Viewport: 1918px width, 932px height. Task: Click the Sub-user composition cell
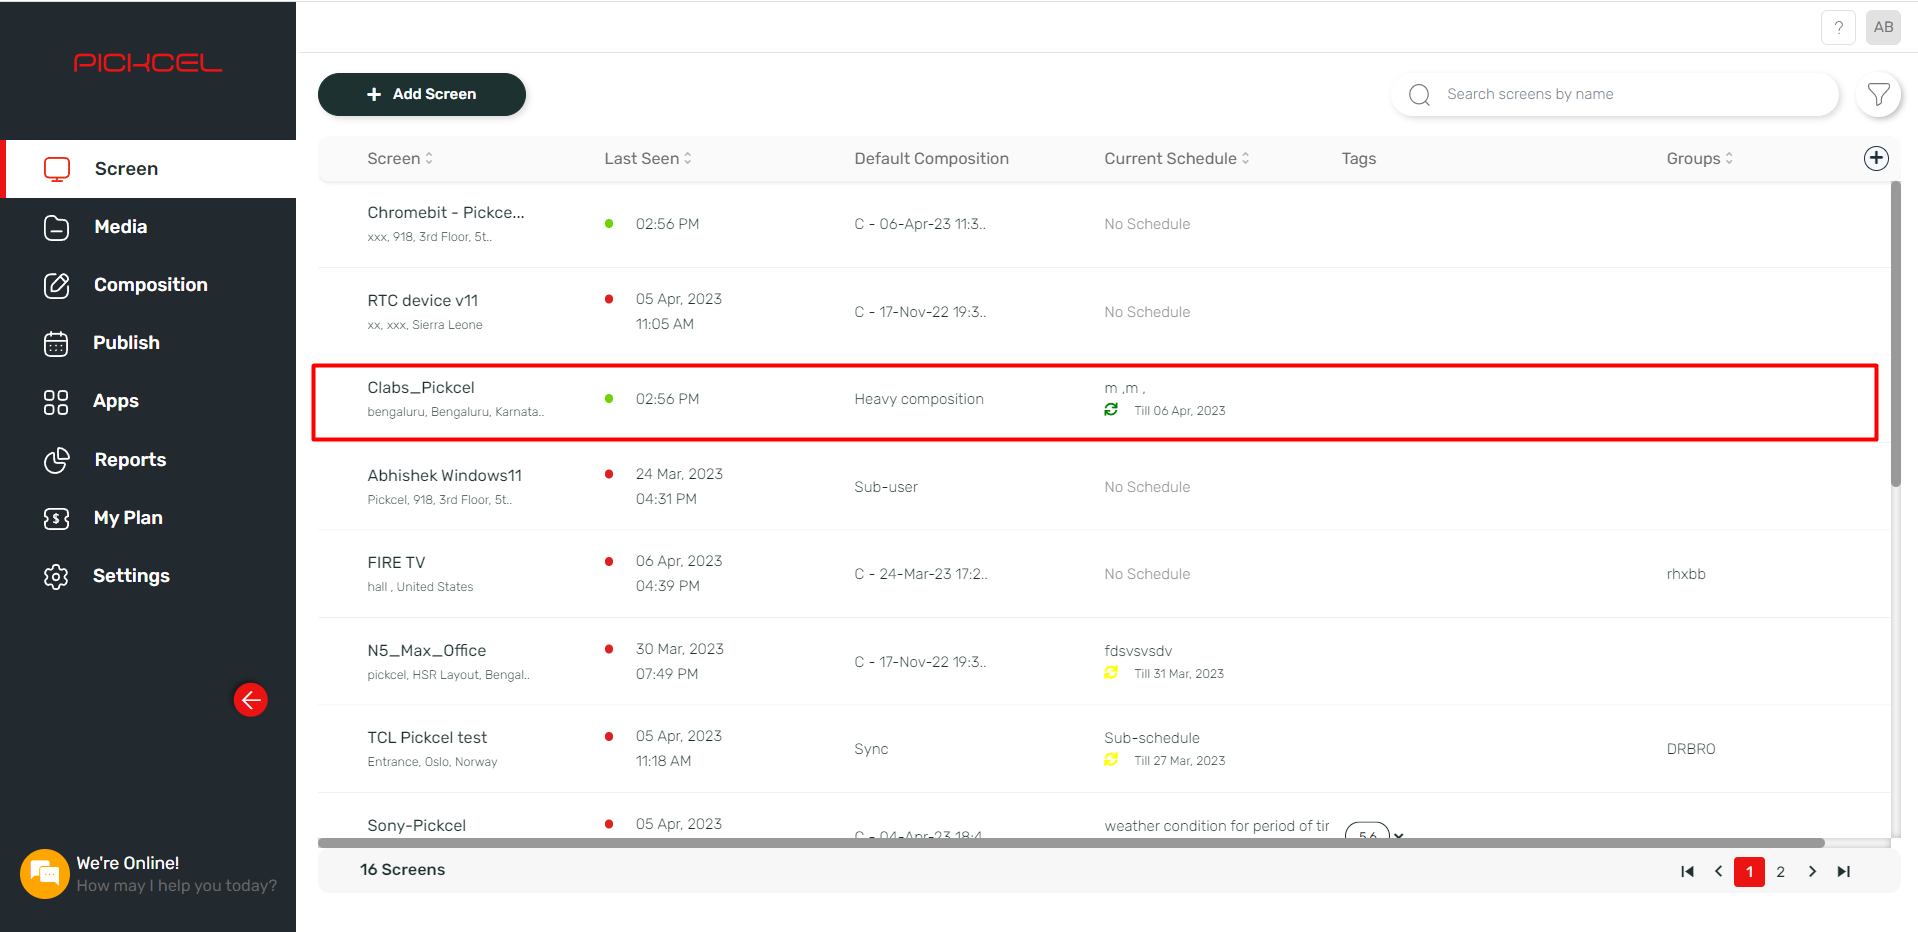[886, 487]
